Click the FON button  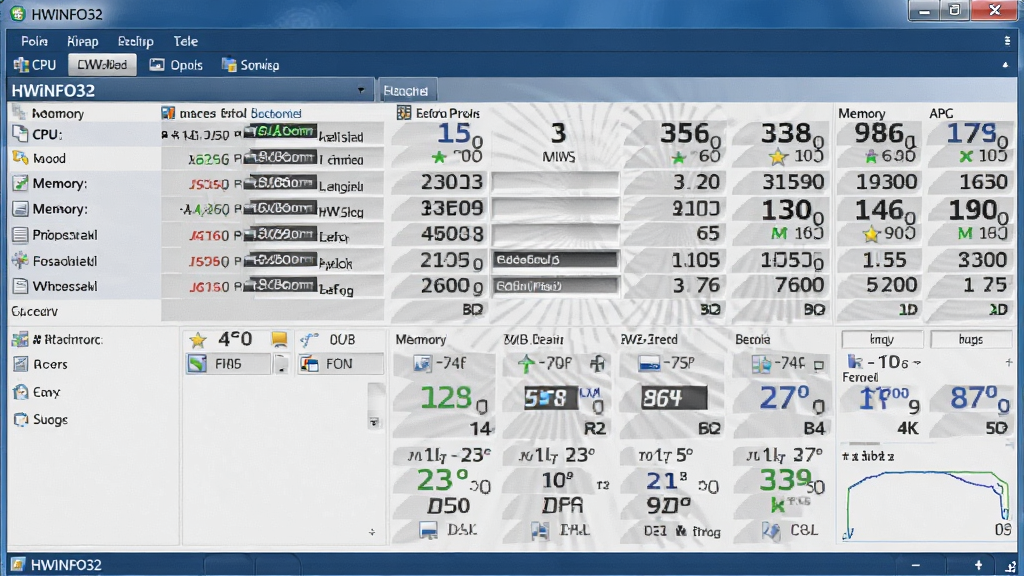[340, 364]
